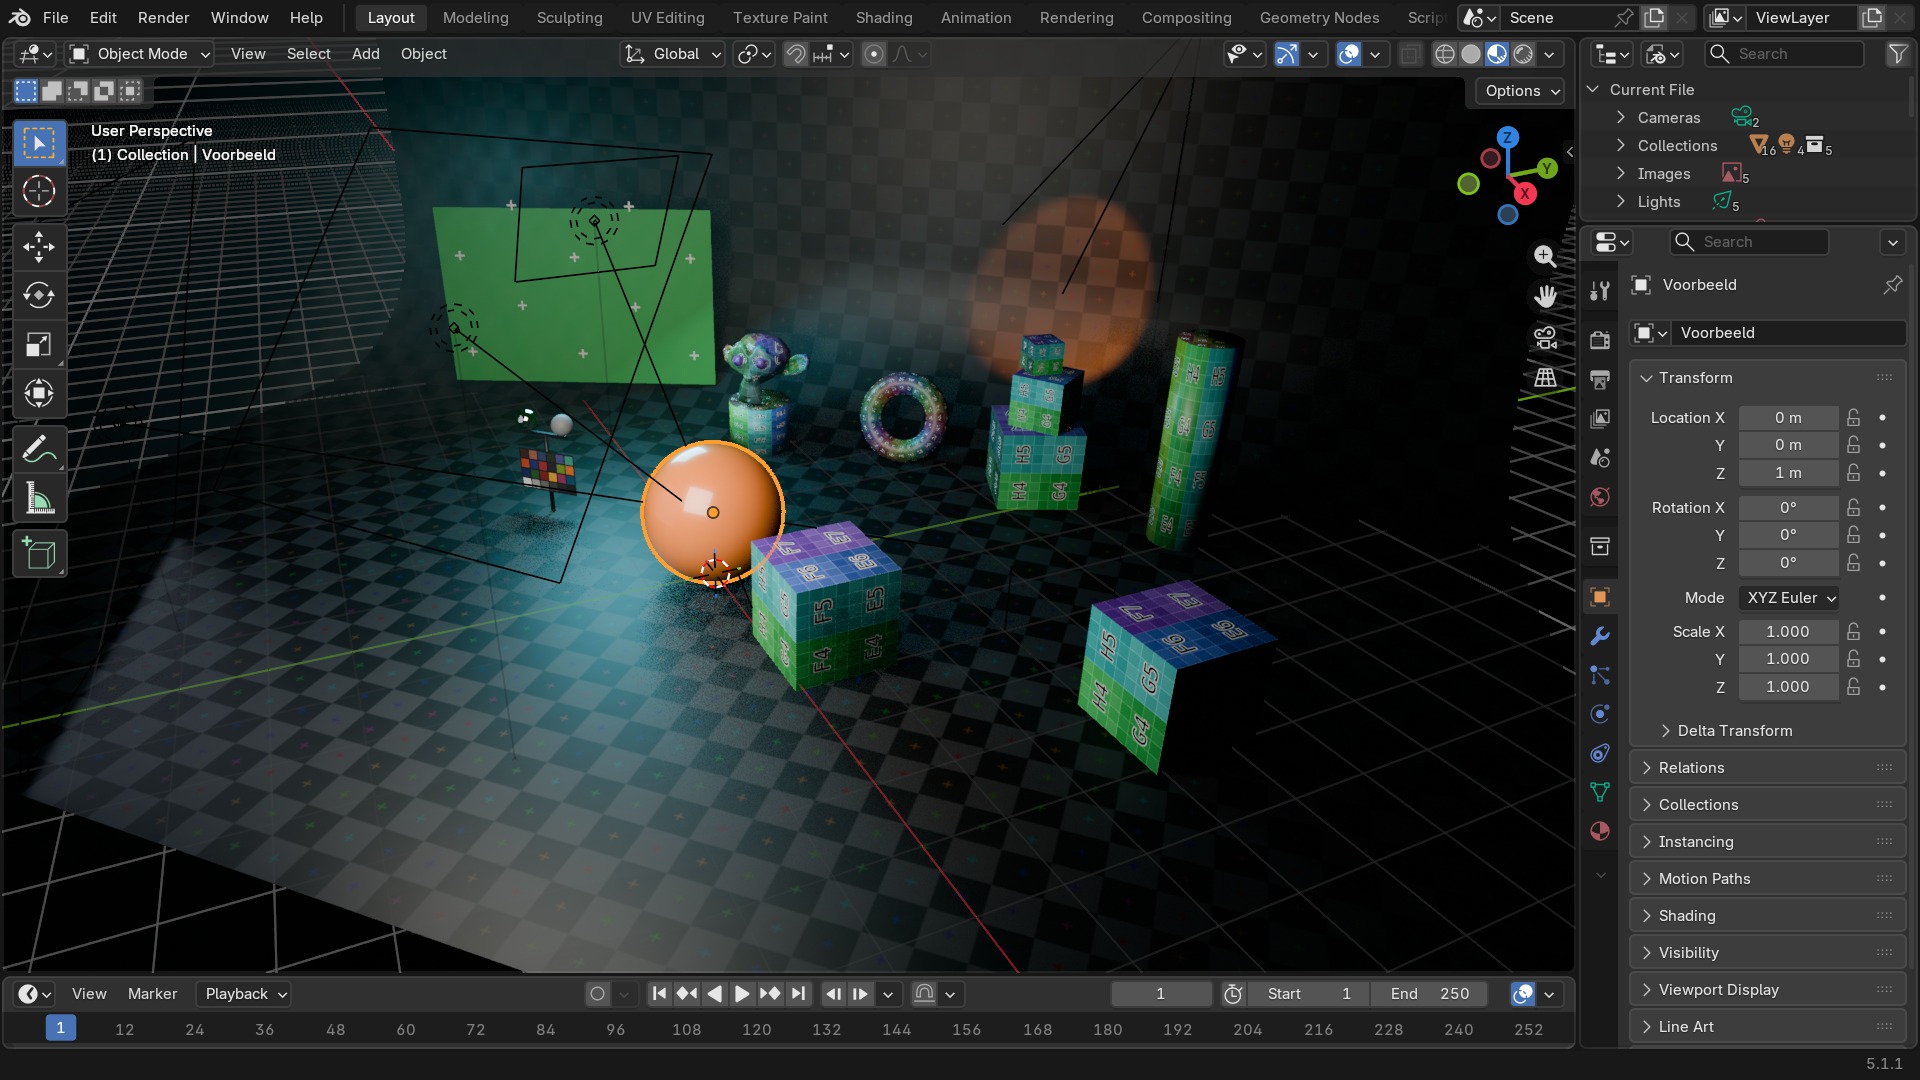The image size is (1920, 1080).
Task: Click the outliner Search field
Action: (x=1786, y=54)
